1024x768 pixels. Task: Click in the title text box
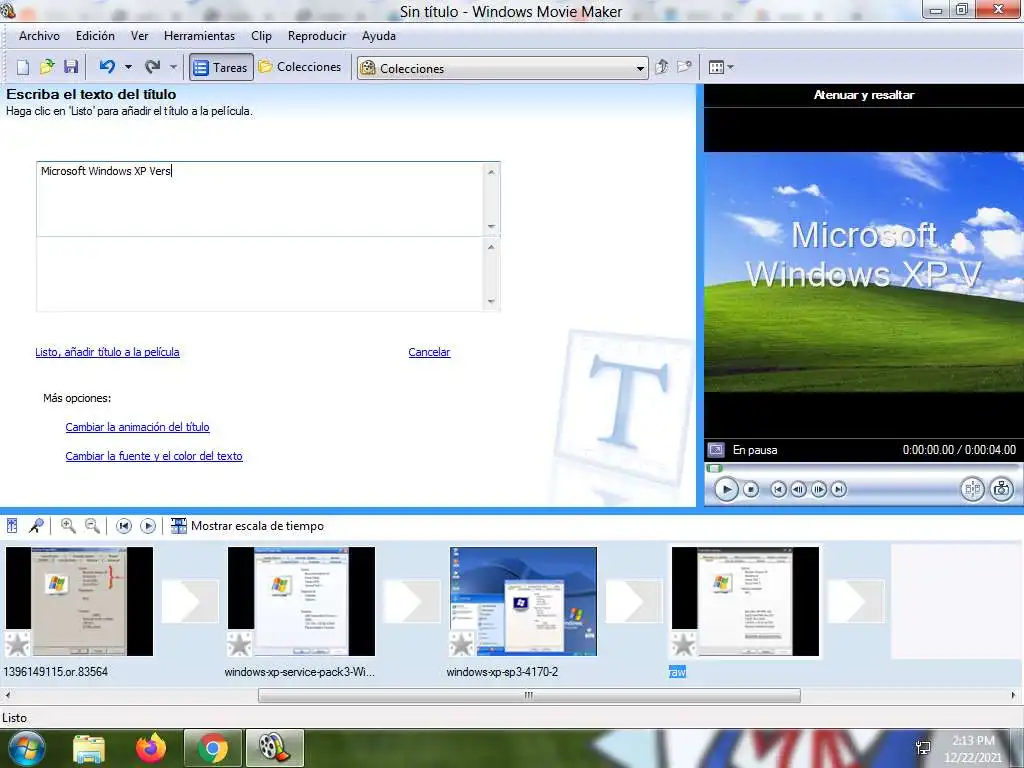click(260, 199)
